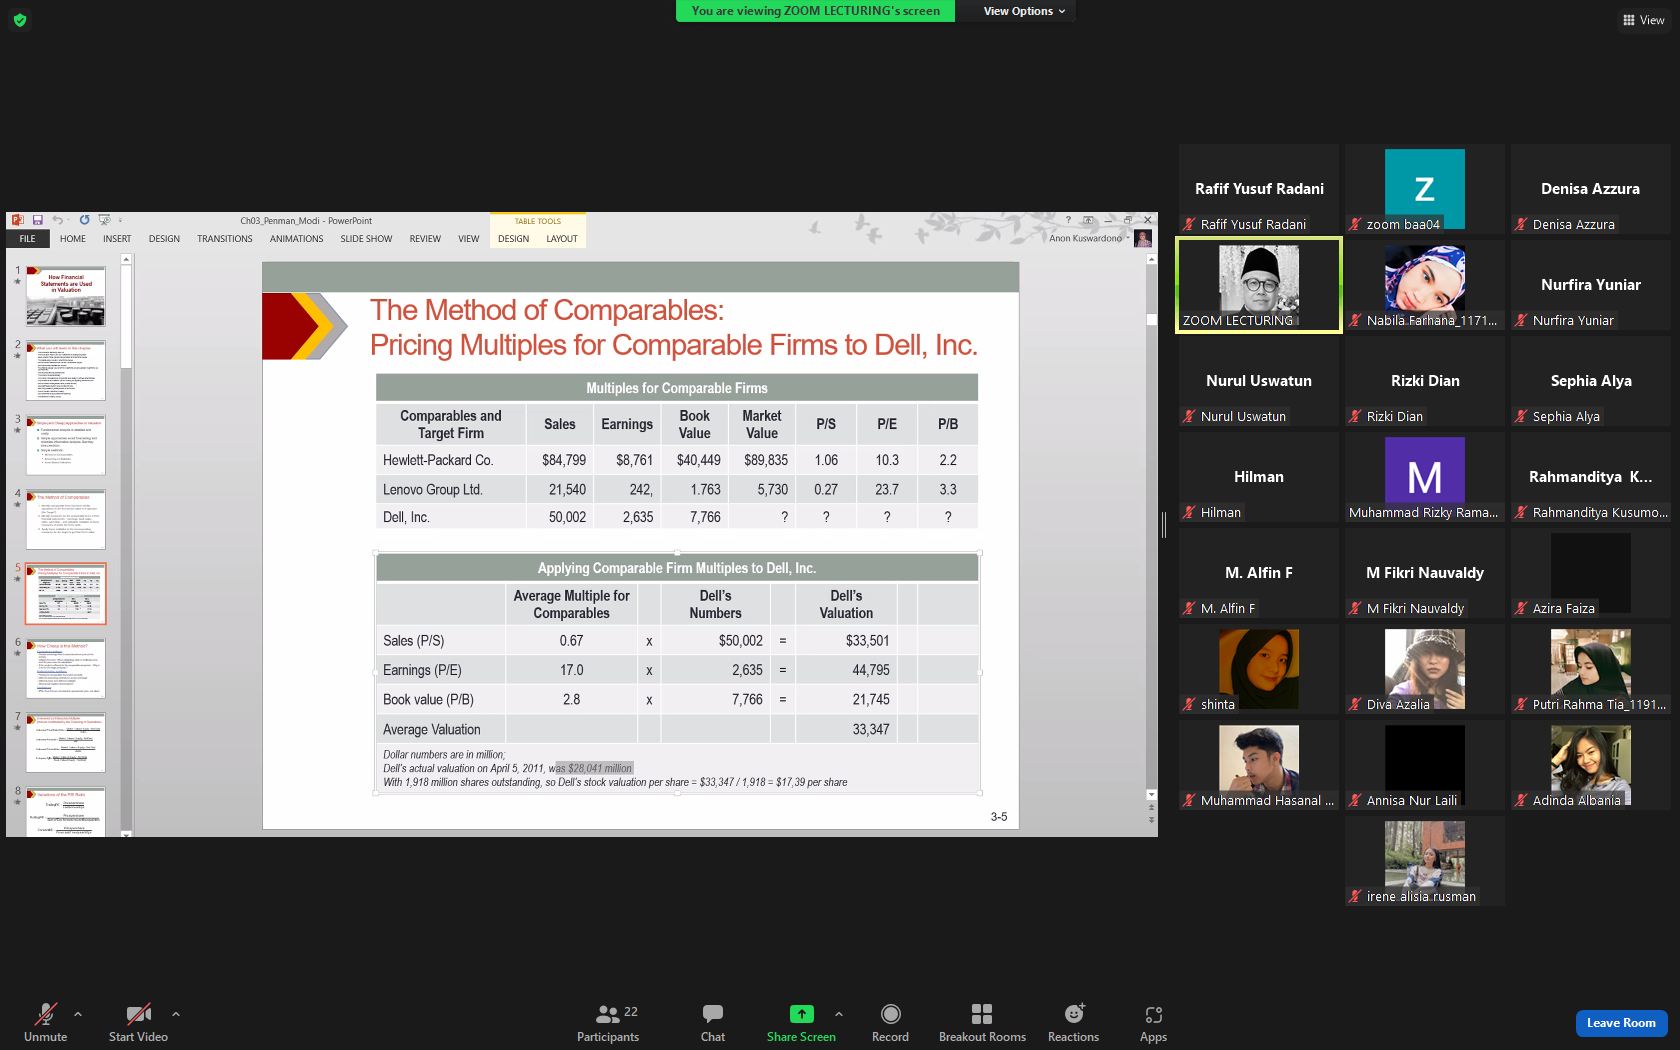The height and width of the screenshot is (1050, 1680).
Task: Start recording with the Record icon
Action: pyautogui.click(x=891, y=1014)
